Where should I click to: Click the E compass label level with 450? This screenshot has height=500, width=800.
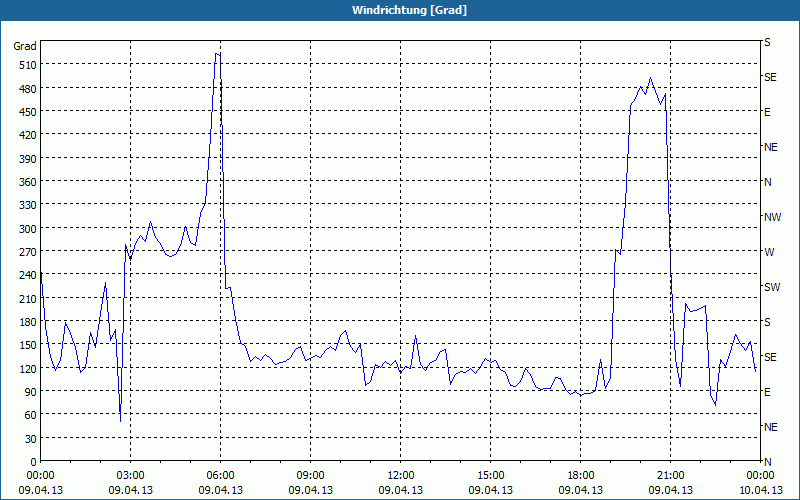pos(767,112)
